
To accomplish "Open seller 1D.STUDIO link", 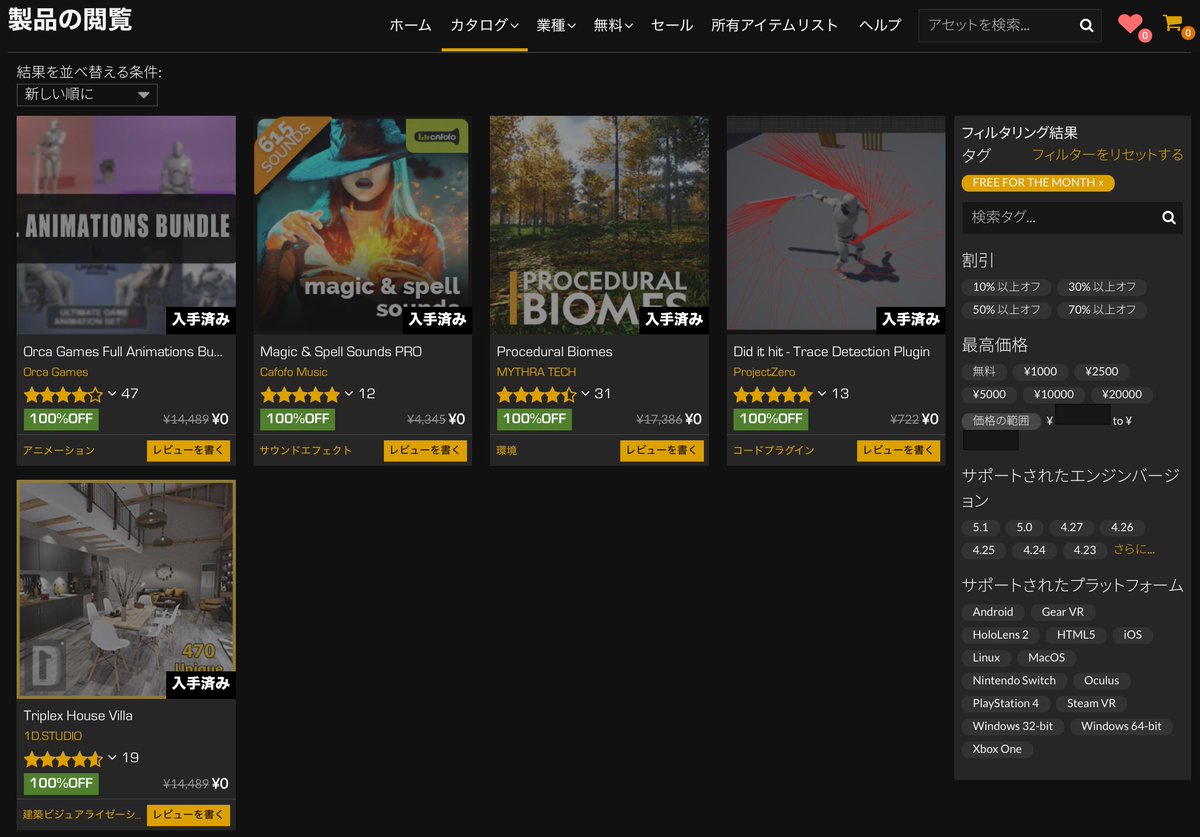I will [x=53, y=736].
